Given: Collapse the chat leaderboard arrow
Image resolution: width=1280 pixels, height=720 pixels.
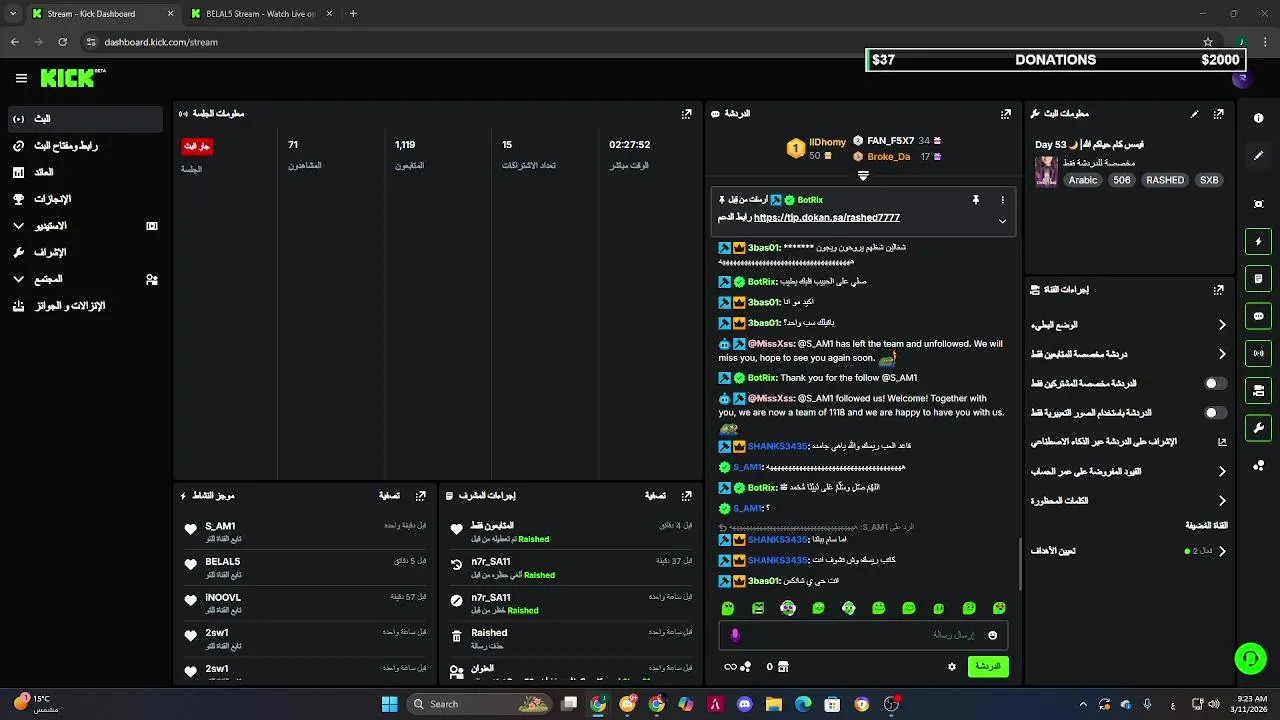Looking at the screenshot, I should click(863, 176).
